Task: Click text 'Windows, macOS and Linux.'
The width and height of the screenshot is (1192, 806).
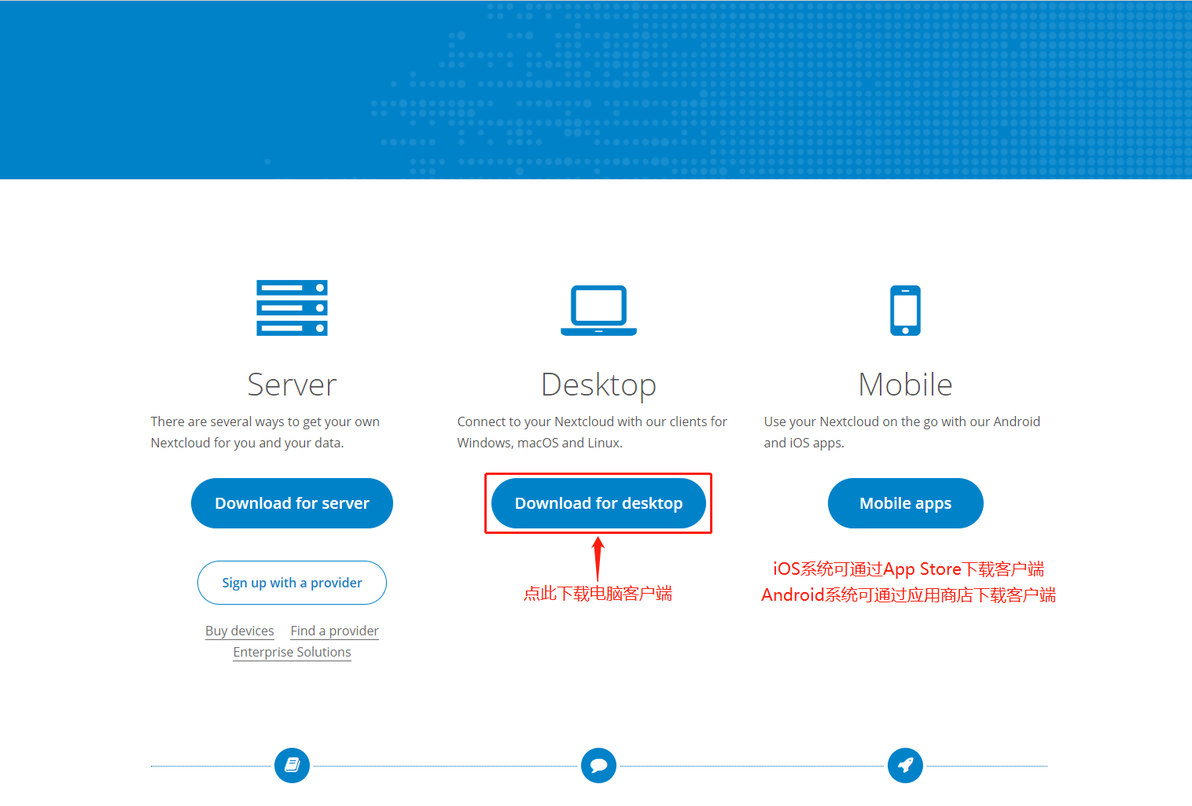Action: click(x=540, y=443)
